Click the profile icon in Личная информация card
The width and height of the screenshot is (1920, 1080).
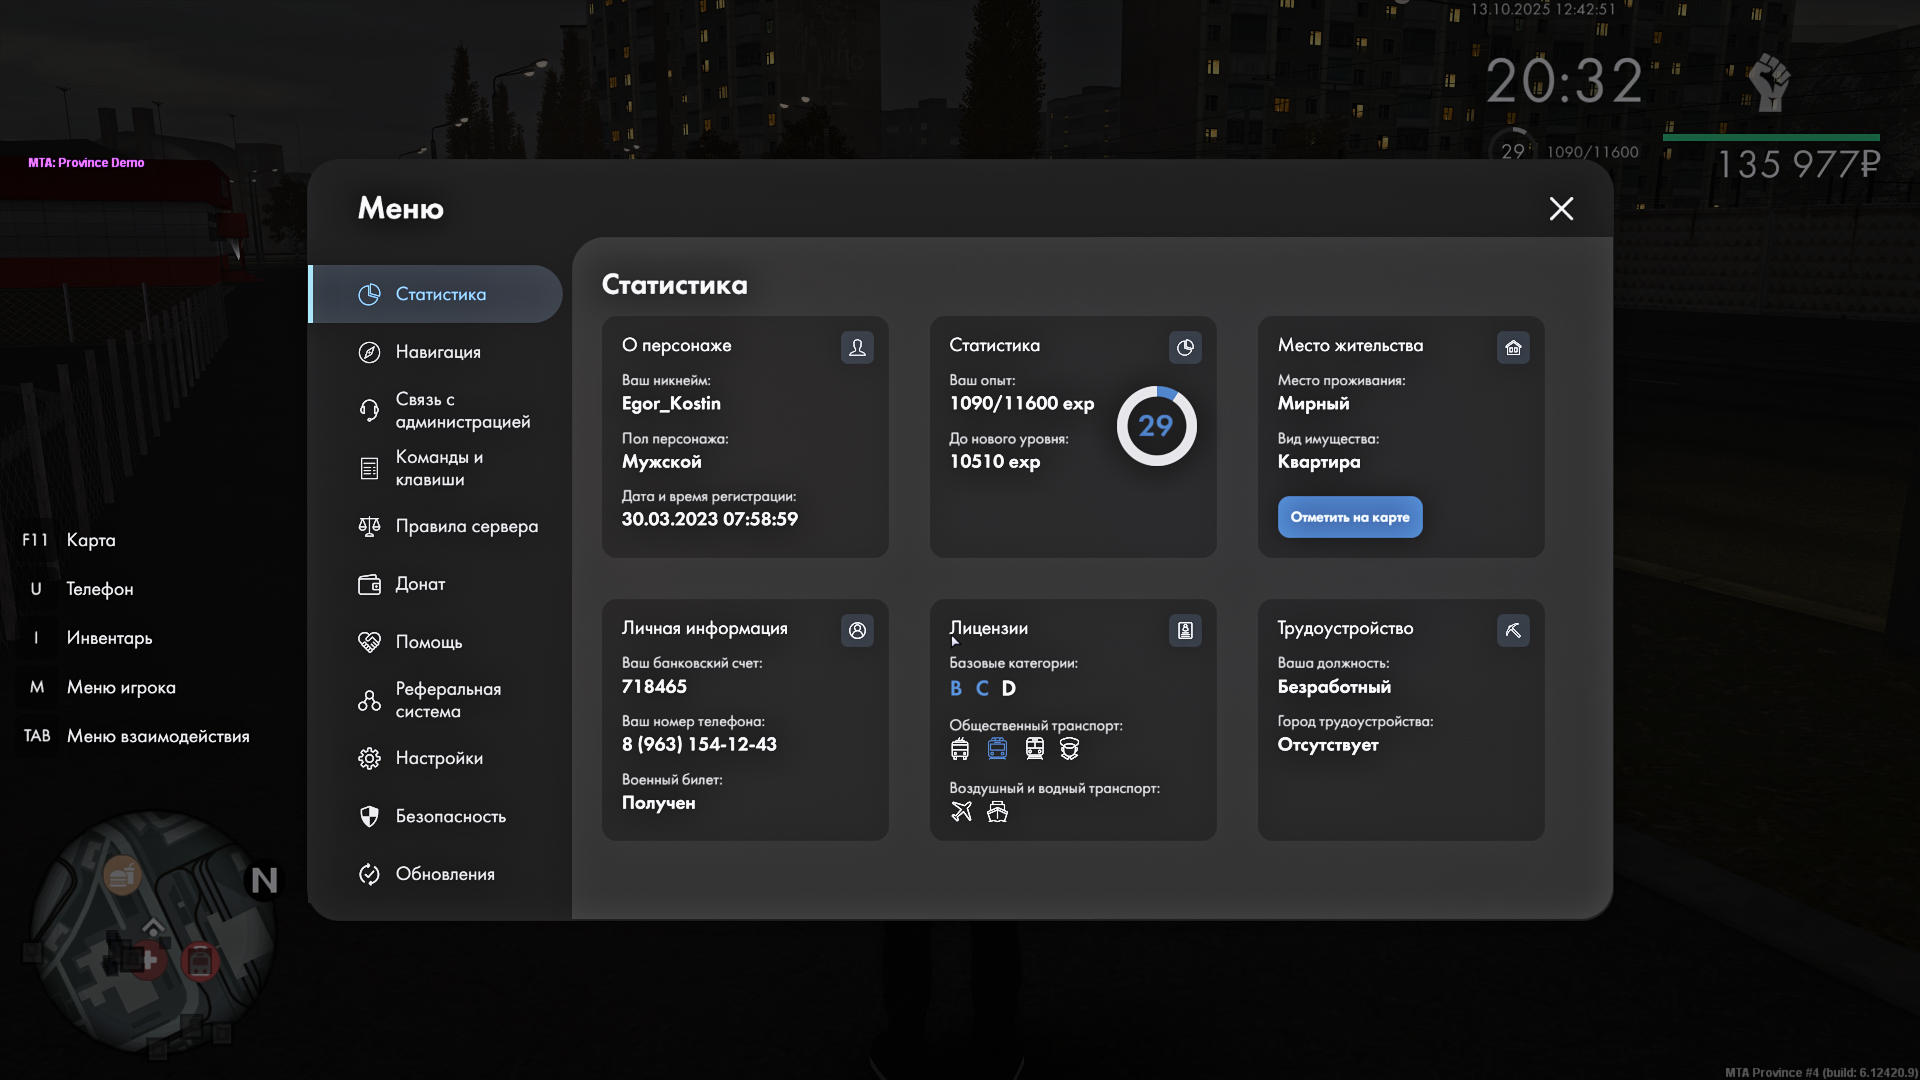(857, 630)
